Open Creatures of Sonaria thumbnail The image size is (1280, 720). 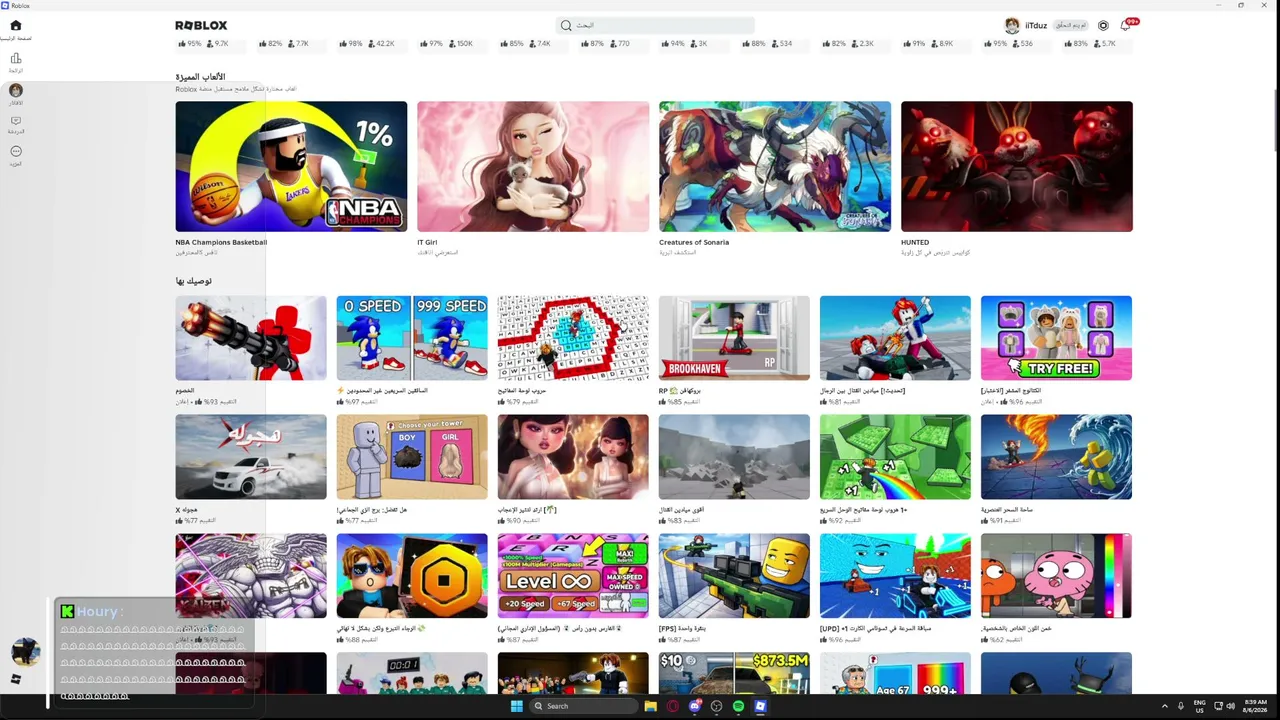point(775,166)
